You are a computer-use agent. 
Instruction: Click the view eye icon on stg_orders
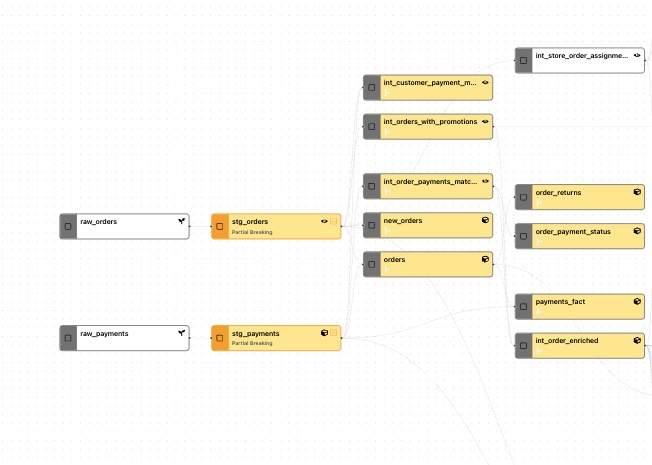pyautogui.click(x=324, y=221)
